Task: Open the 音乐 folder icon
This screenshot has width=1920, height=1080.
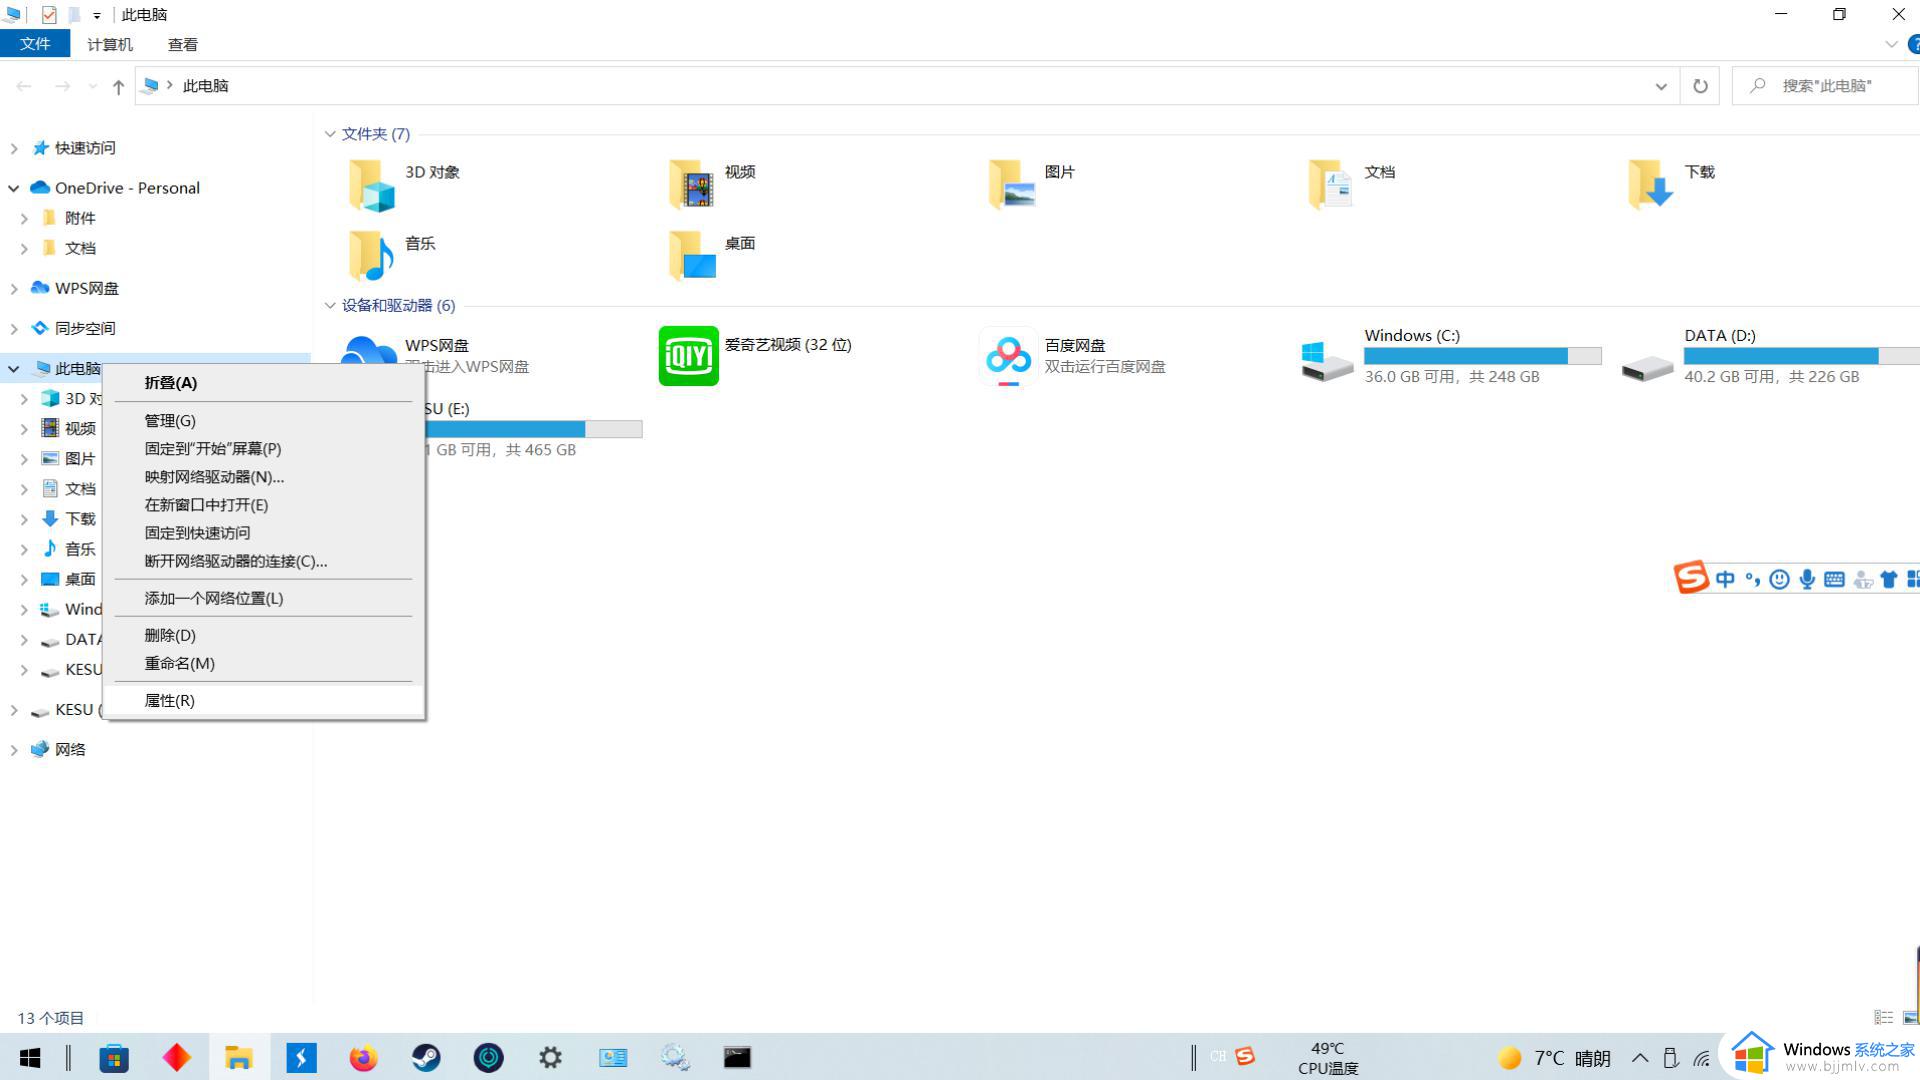Action: tap(371, 256)
